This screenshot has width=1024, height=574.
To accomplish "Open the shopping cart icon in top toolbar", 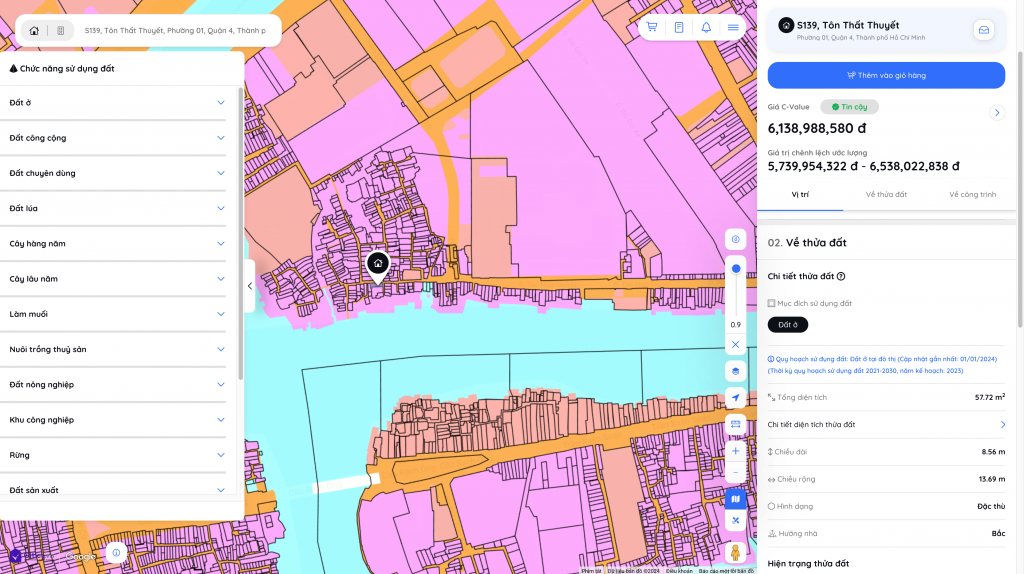I will click(x=652, y=27).
